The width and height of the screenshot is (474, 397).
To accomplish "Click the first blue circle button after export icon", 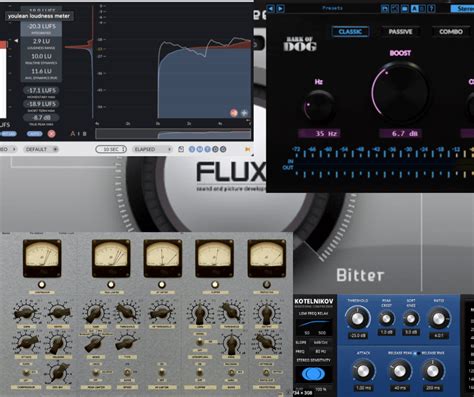I will click(x=192, y=149).
